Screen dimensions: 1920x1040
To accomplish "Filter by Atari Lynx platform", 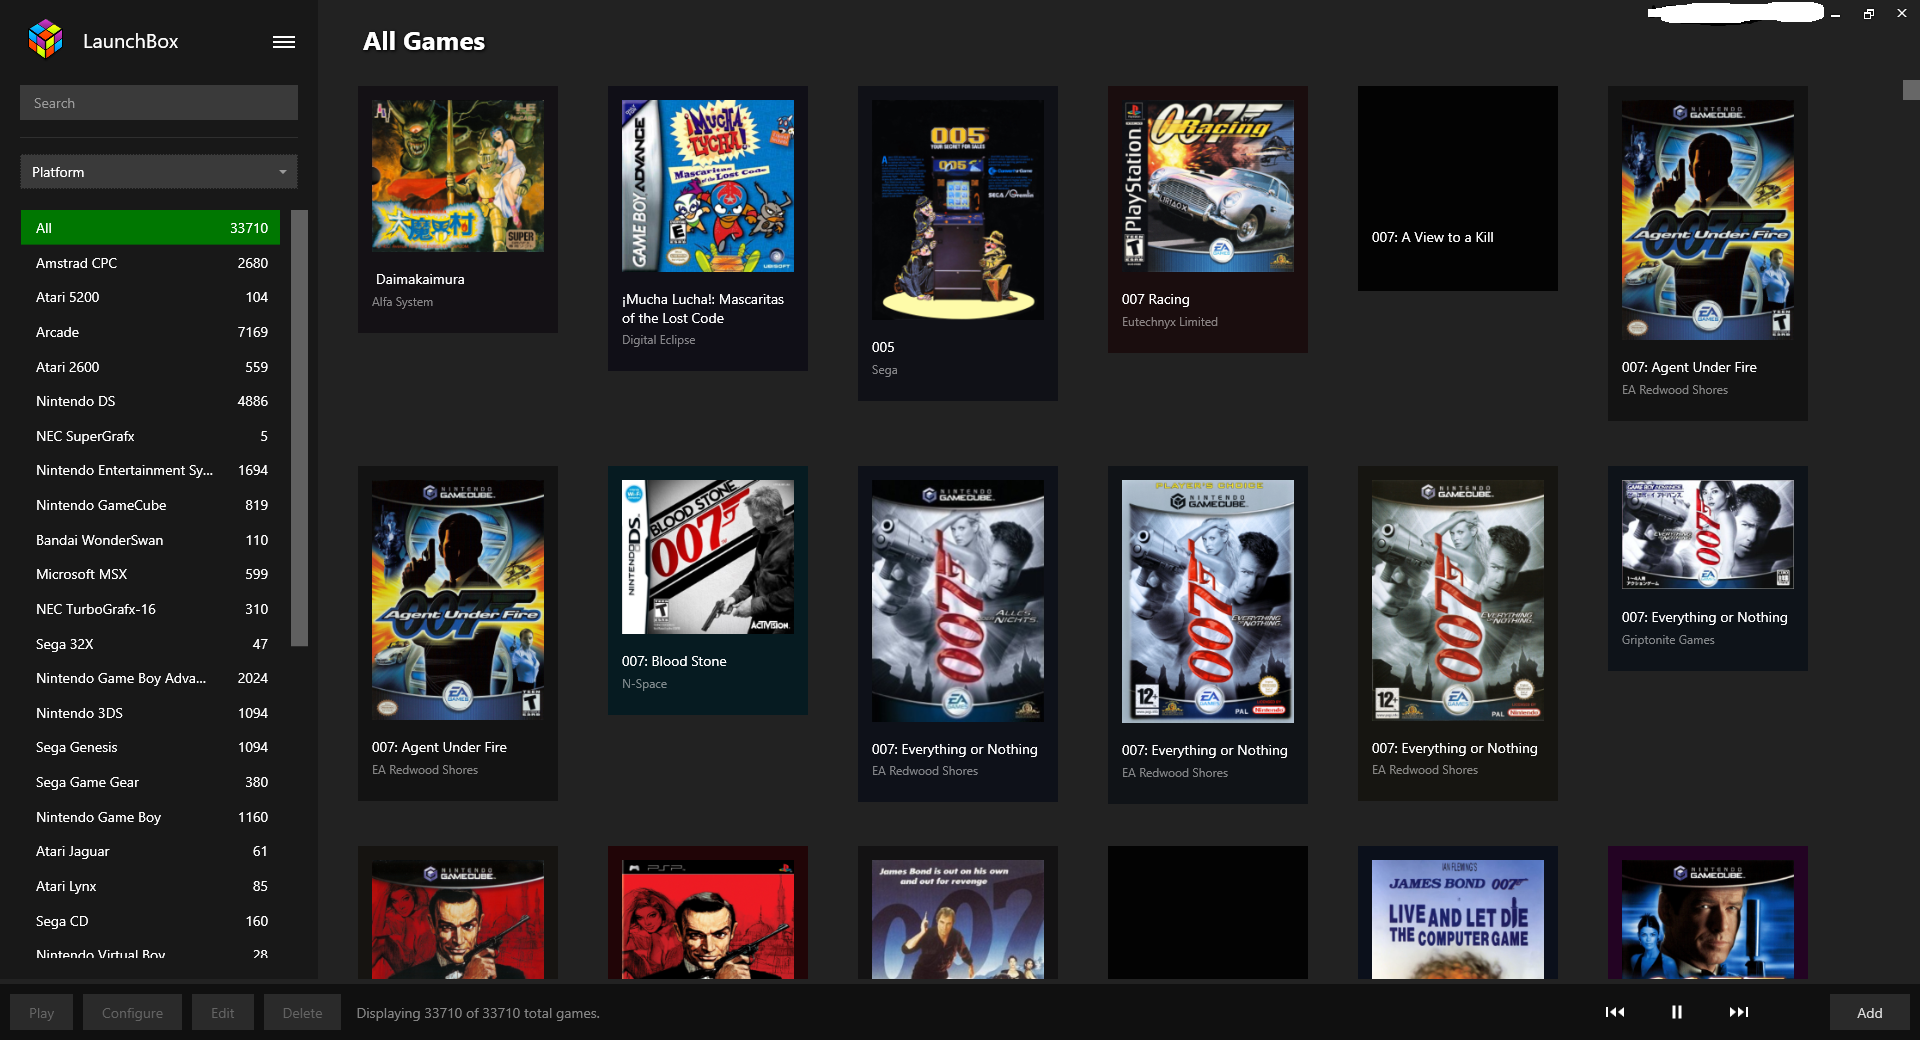I will (150, 886).
